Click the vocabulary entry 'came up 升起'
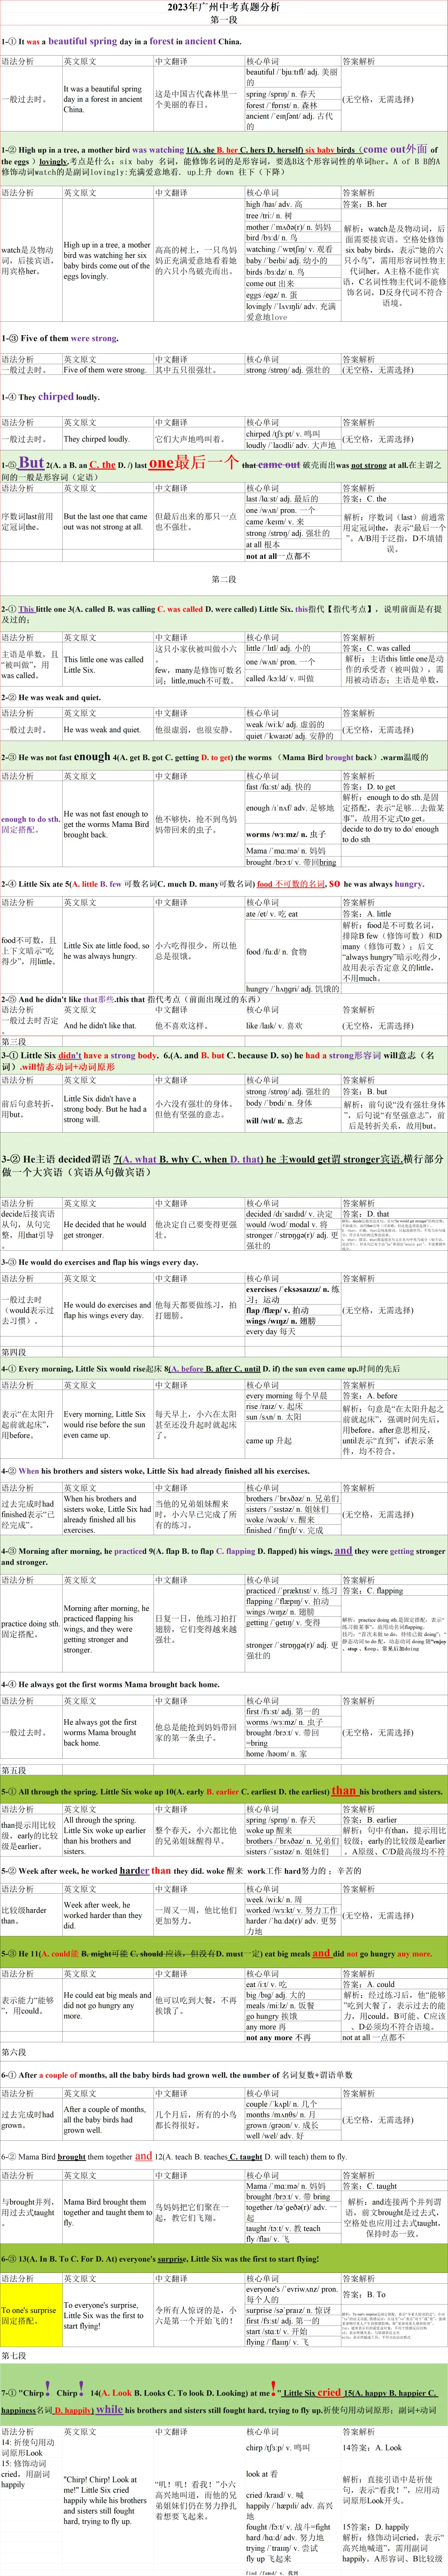This screenshot has height=2576, width=448. 268,1441
